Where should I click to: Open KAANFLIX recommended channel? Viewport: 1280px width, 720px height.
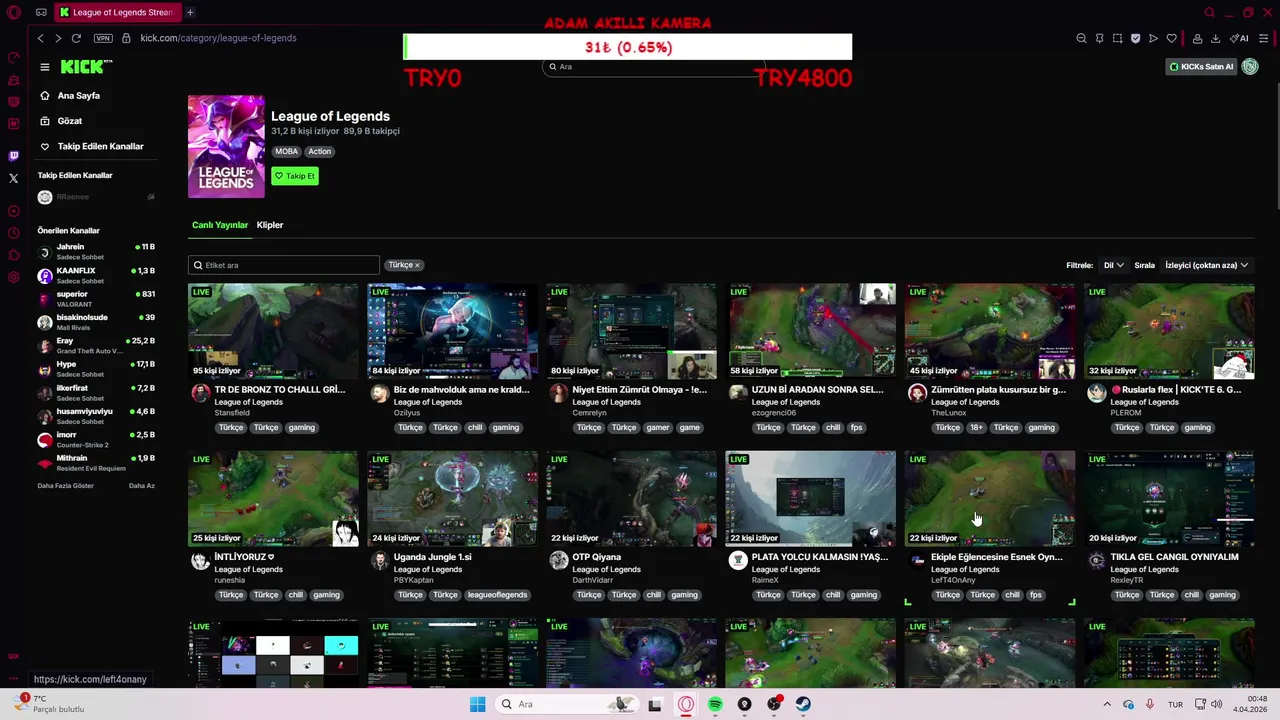[96, 275]
